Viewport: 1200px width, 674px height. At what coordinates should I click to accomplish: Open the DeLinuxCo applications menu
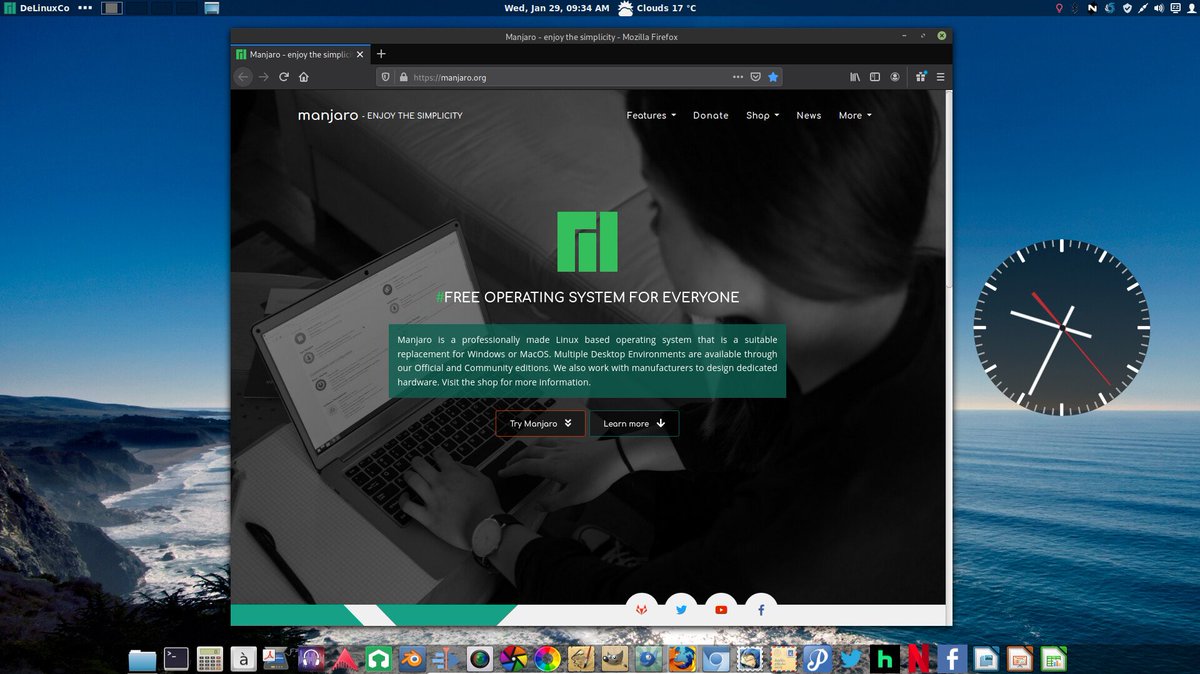pyautogui.click(x=36, y=8)
